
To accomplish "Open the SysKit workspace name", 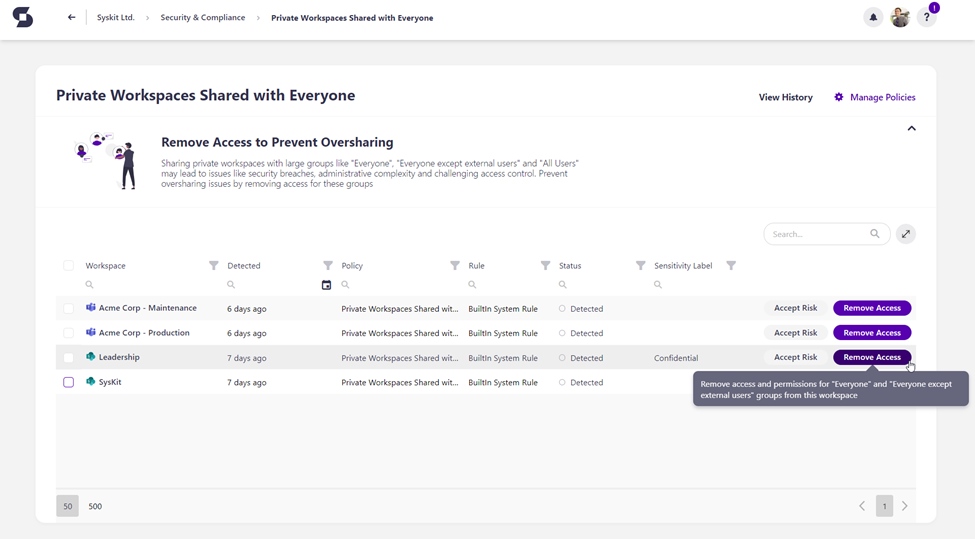I will click(110, 382).
